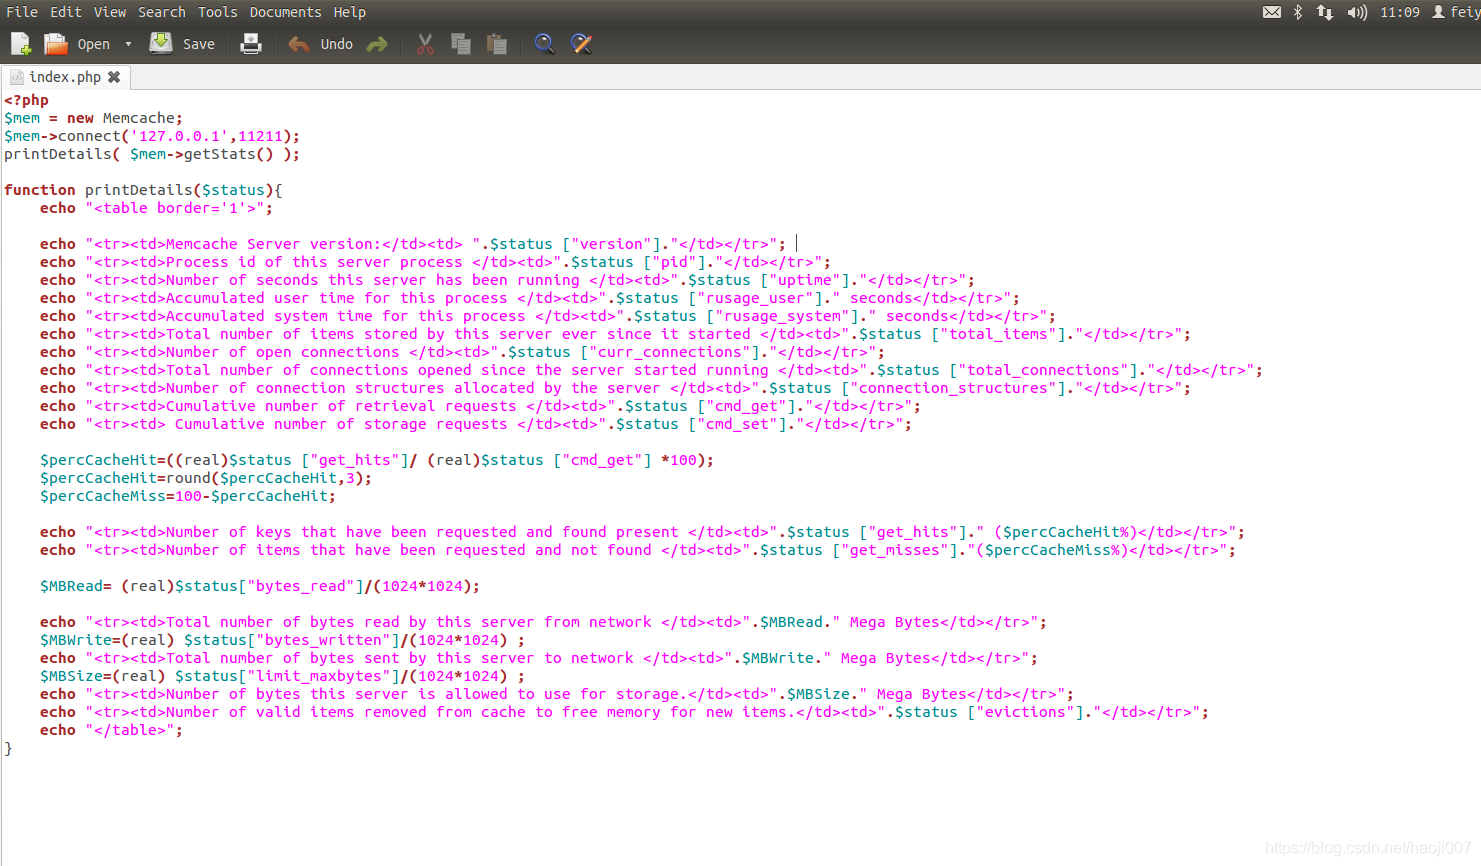The image size is (1481, 866).
Task: Click the '$MBWrite=(real)' line
Action: pos(282,640)
